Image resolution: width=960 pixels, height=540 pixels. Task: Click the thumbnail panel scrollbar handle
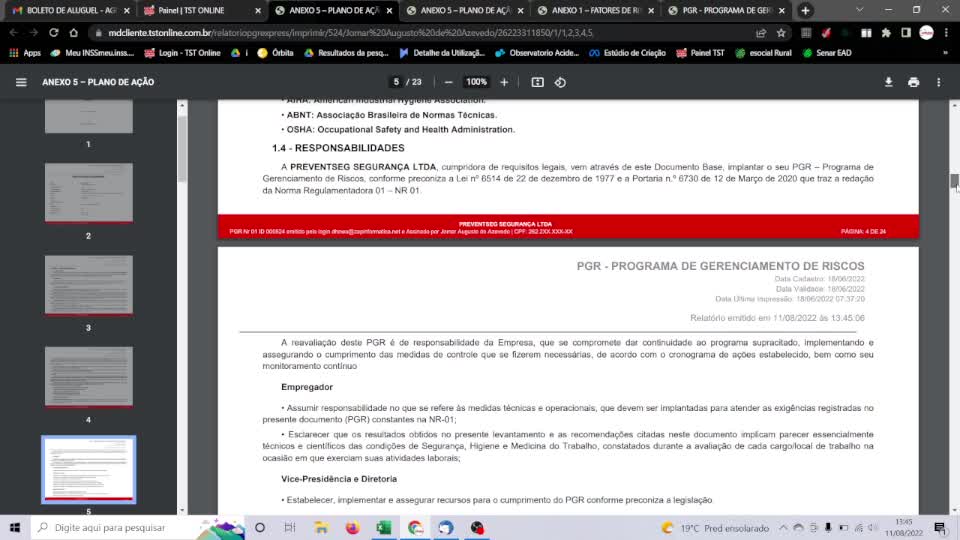tap(182, 148)
